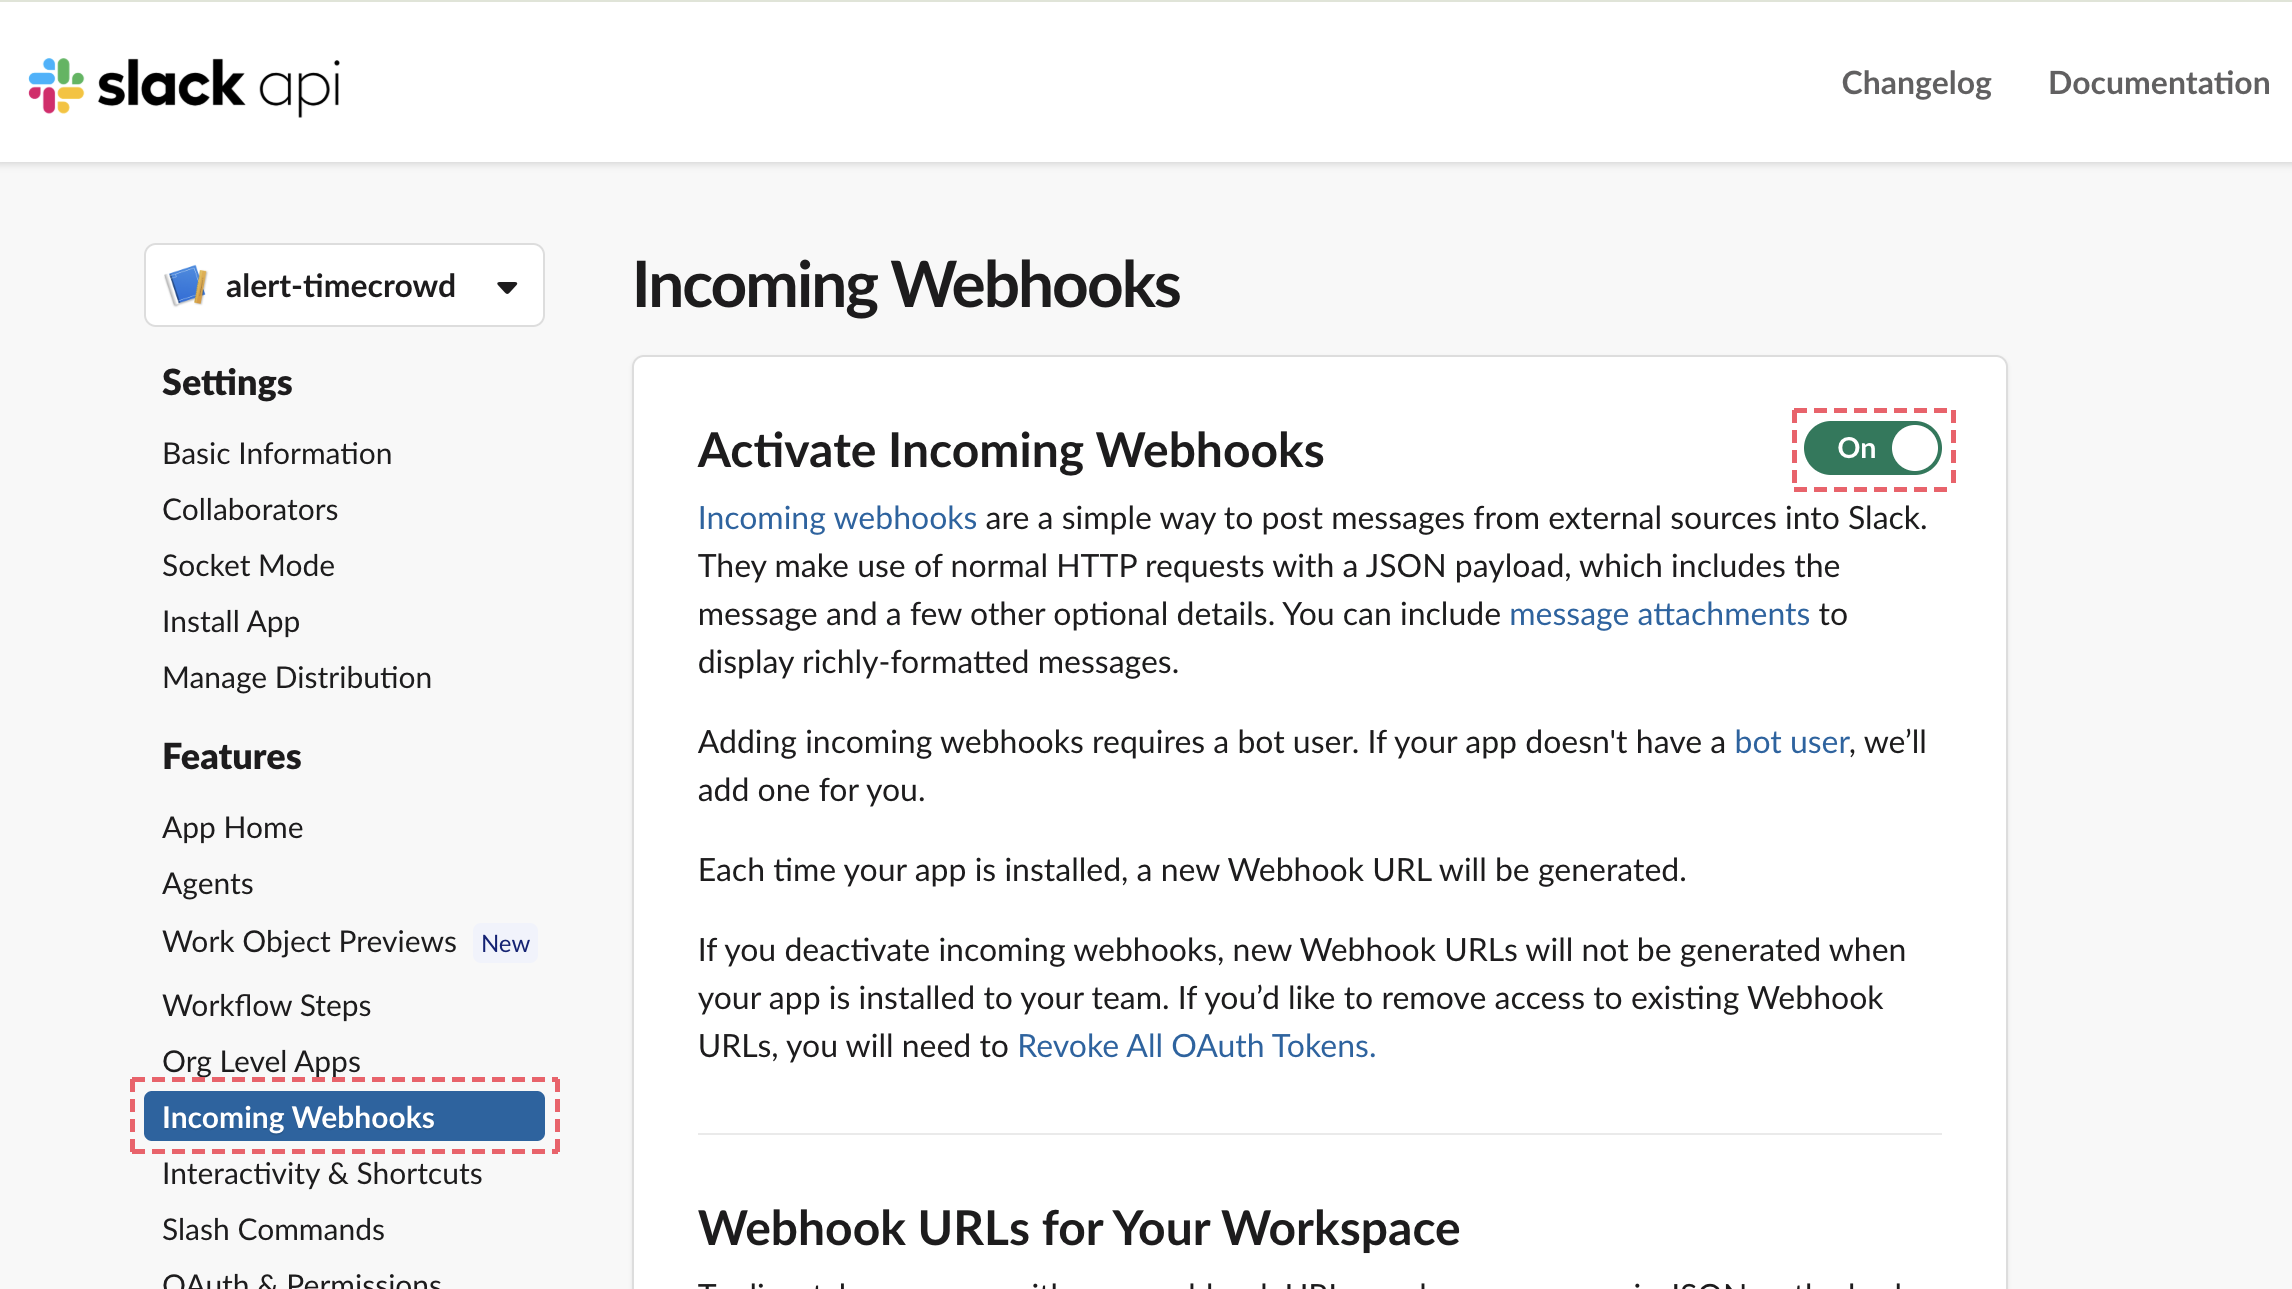Follow the Incoming webhooks link
2292x1289 pixels.
(837, 518)
